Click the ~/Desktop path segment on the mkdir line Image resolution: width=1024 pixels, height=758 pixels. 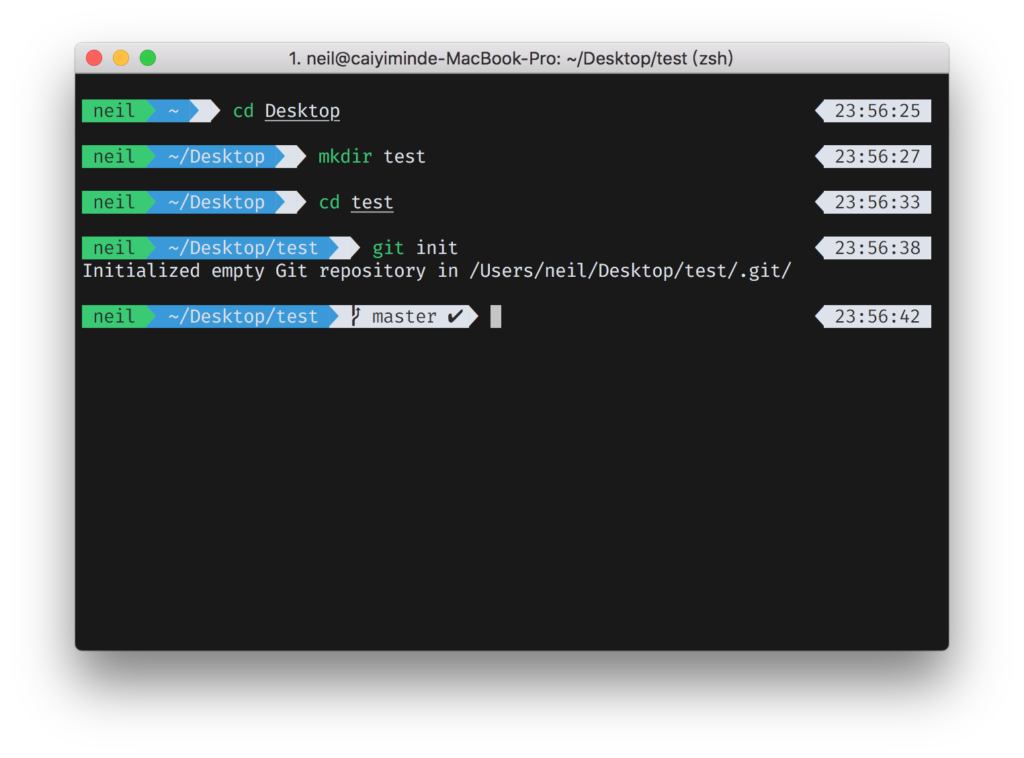point(216,157)
